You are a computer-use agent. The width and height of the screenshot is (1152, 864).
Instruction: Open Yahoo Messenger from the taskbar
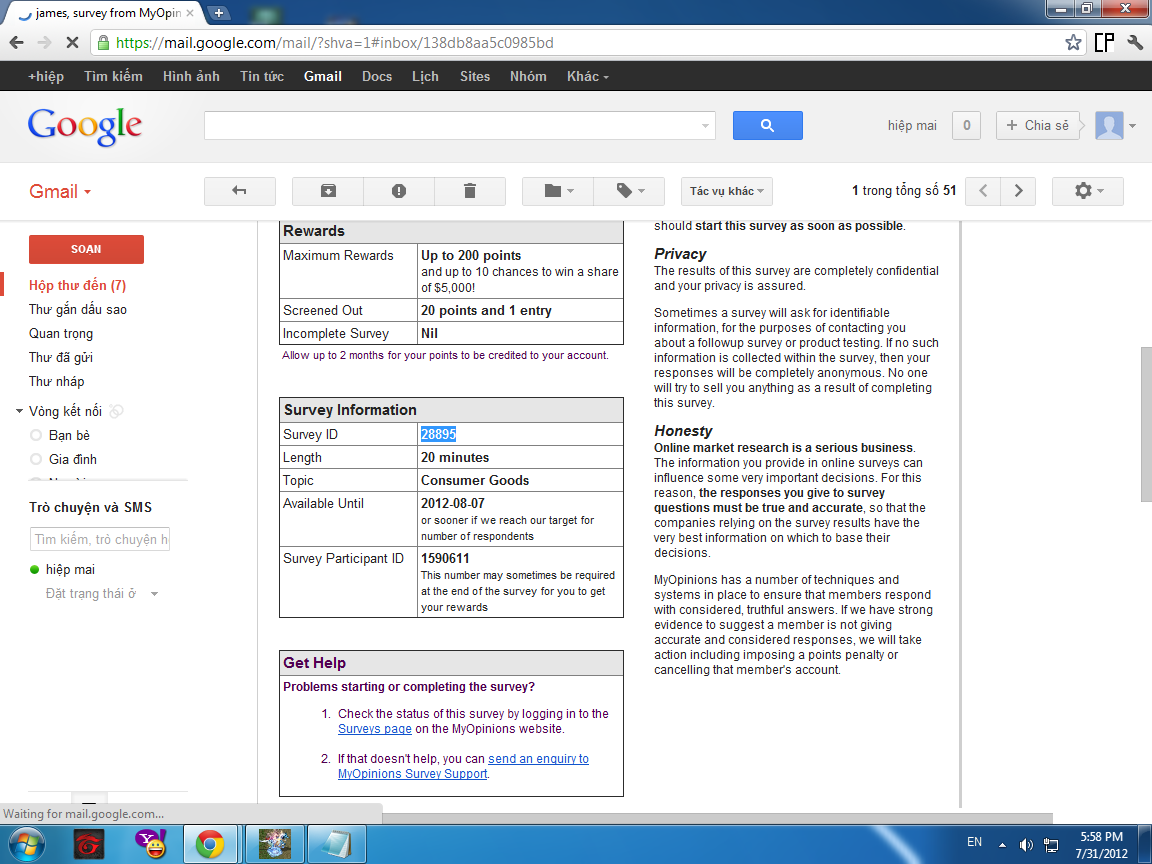pyautogui.click(x=151, y=844)
